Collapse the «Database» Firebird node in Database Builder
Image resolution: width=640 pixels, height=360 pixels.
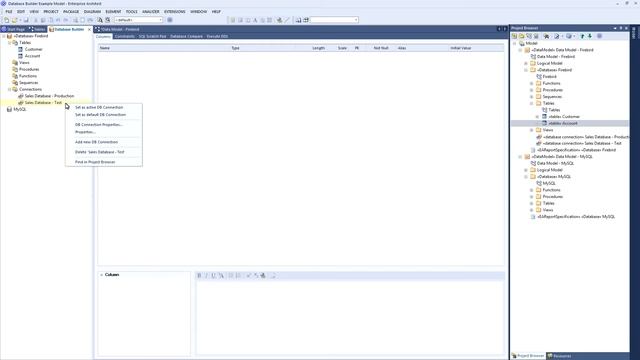(4, 36)
